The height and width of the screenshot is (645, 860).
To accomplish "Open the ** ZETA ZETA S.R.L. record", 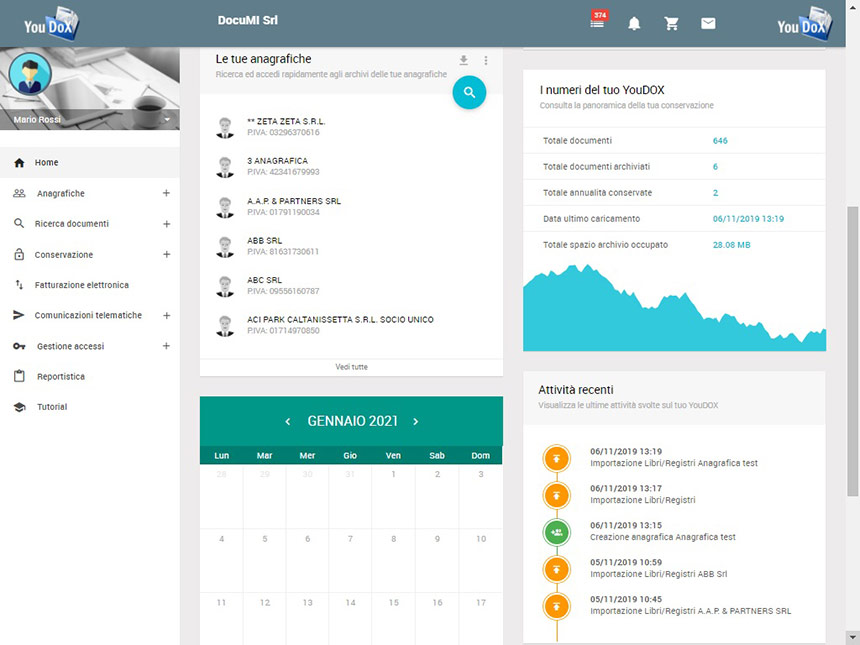I will (351, 127).
